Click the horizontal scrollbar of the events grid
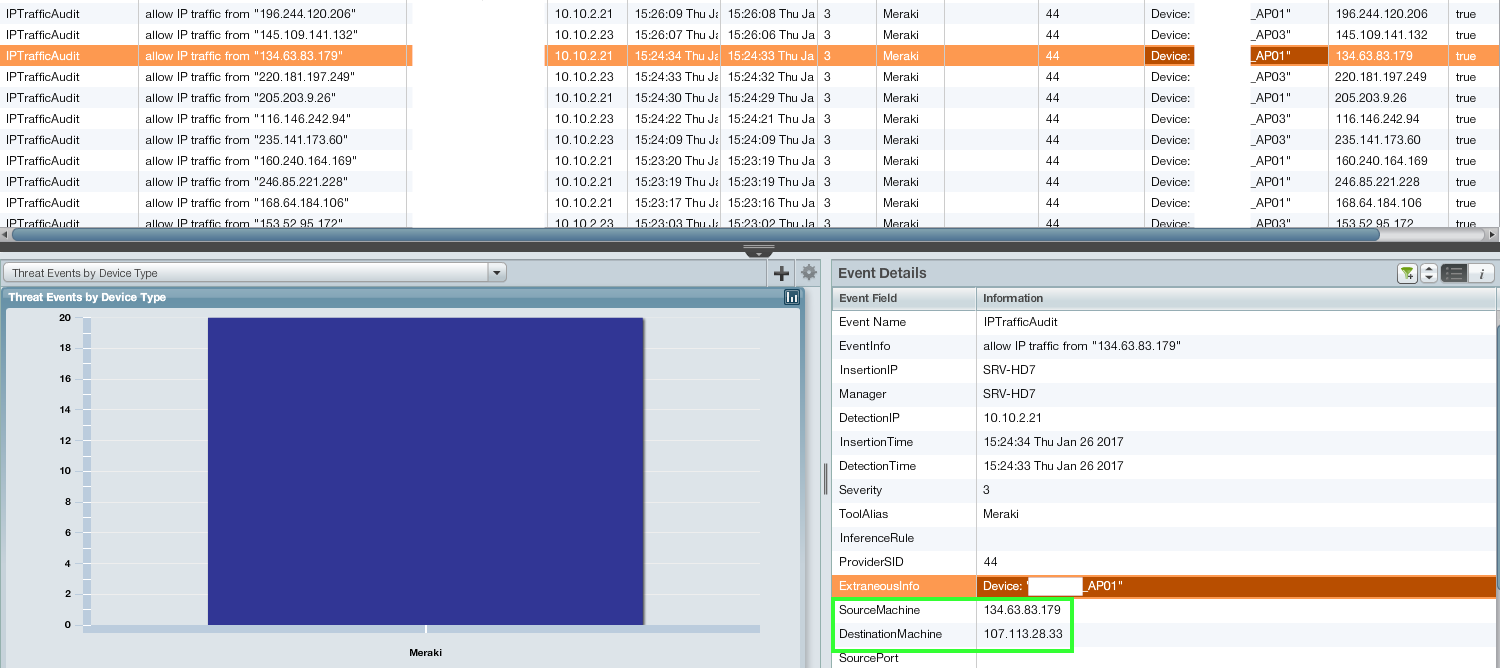Screen dimensions: 1500x668 point(695,234)
